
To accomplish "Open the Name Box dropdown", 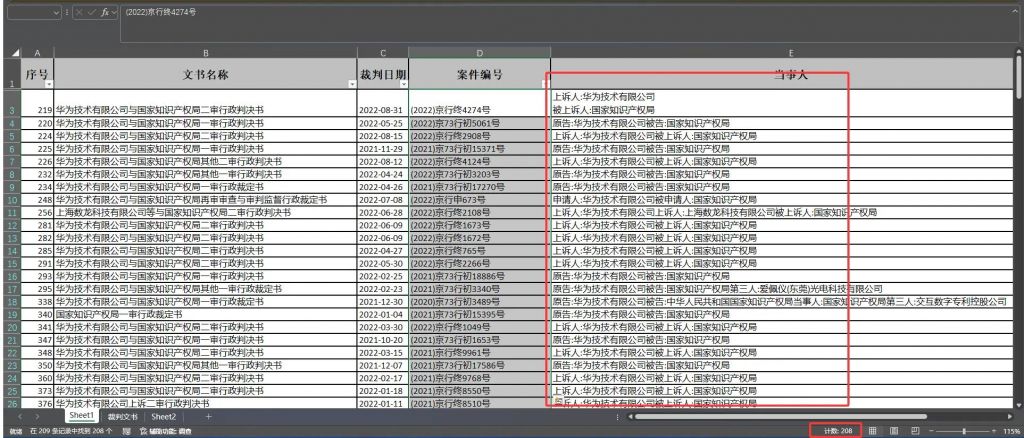I will (56, 12).
